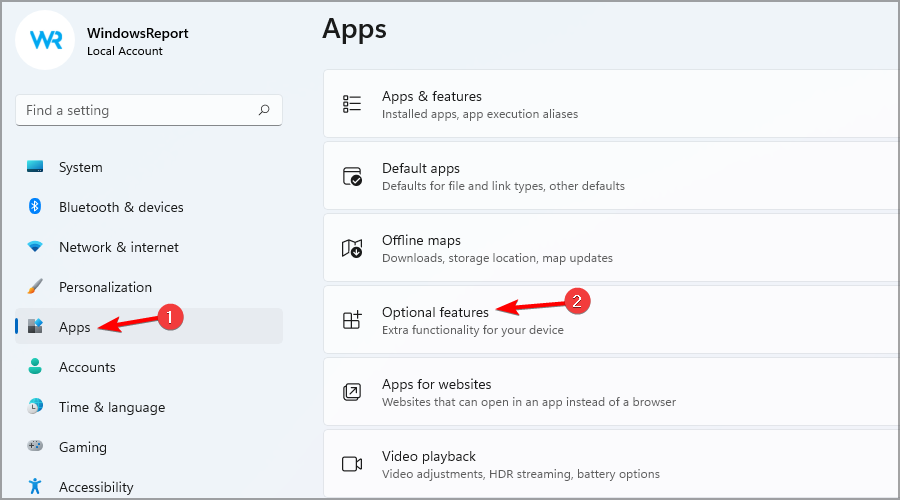Select Bluetooth & devices in sidebar
Screen dimensions: 900x500
point(121,207)
